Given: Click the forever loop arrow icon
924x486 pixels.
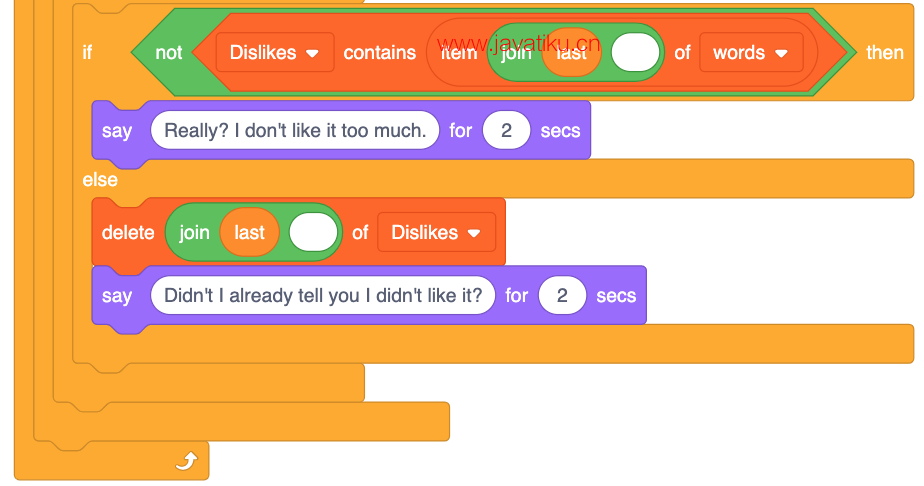Looking at the screenshot, I should (x=186, y=461).
